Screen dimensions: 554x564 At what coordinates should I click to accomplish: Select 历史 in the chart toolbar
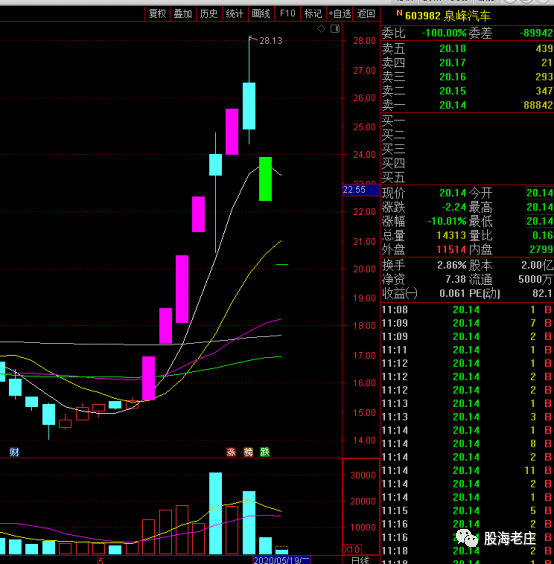tap(209, 14)
